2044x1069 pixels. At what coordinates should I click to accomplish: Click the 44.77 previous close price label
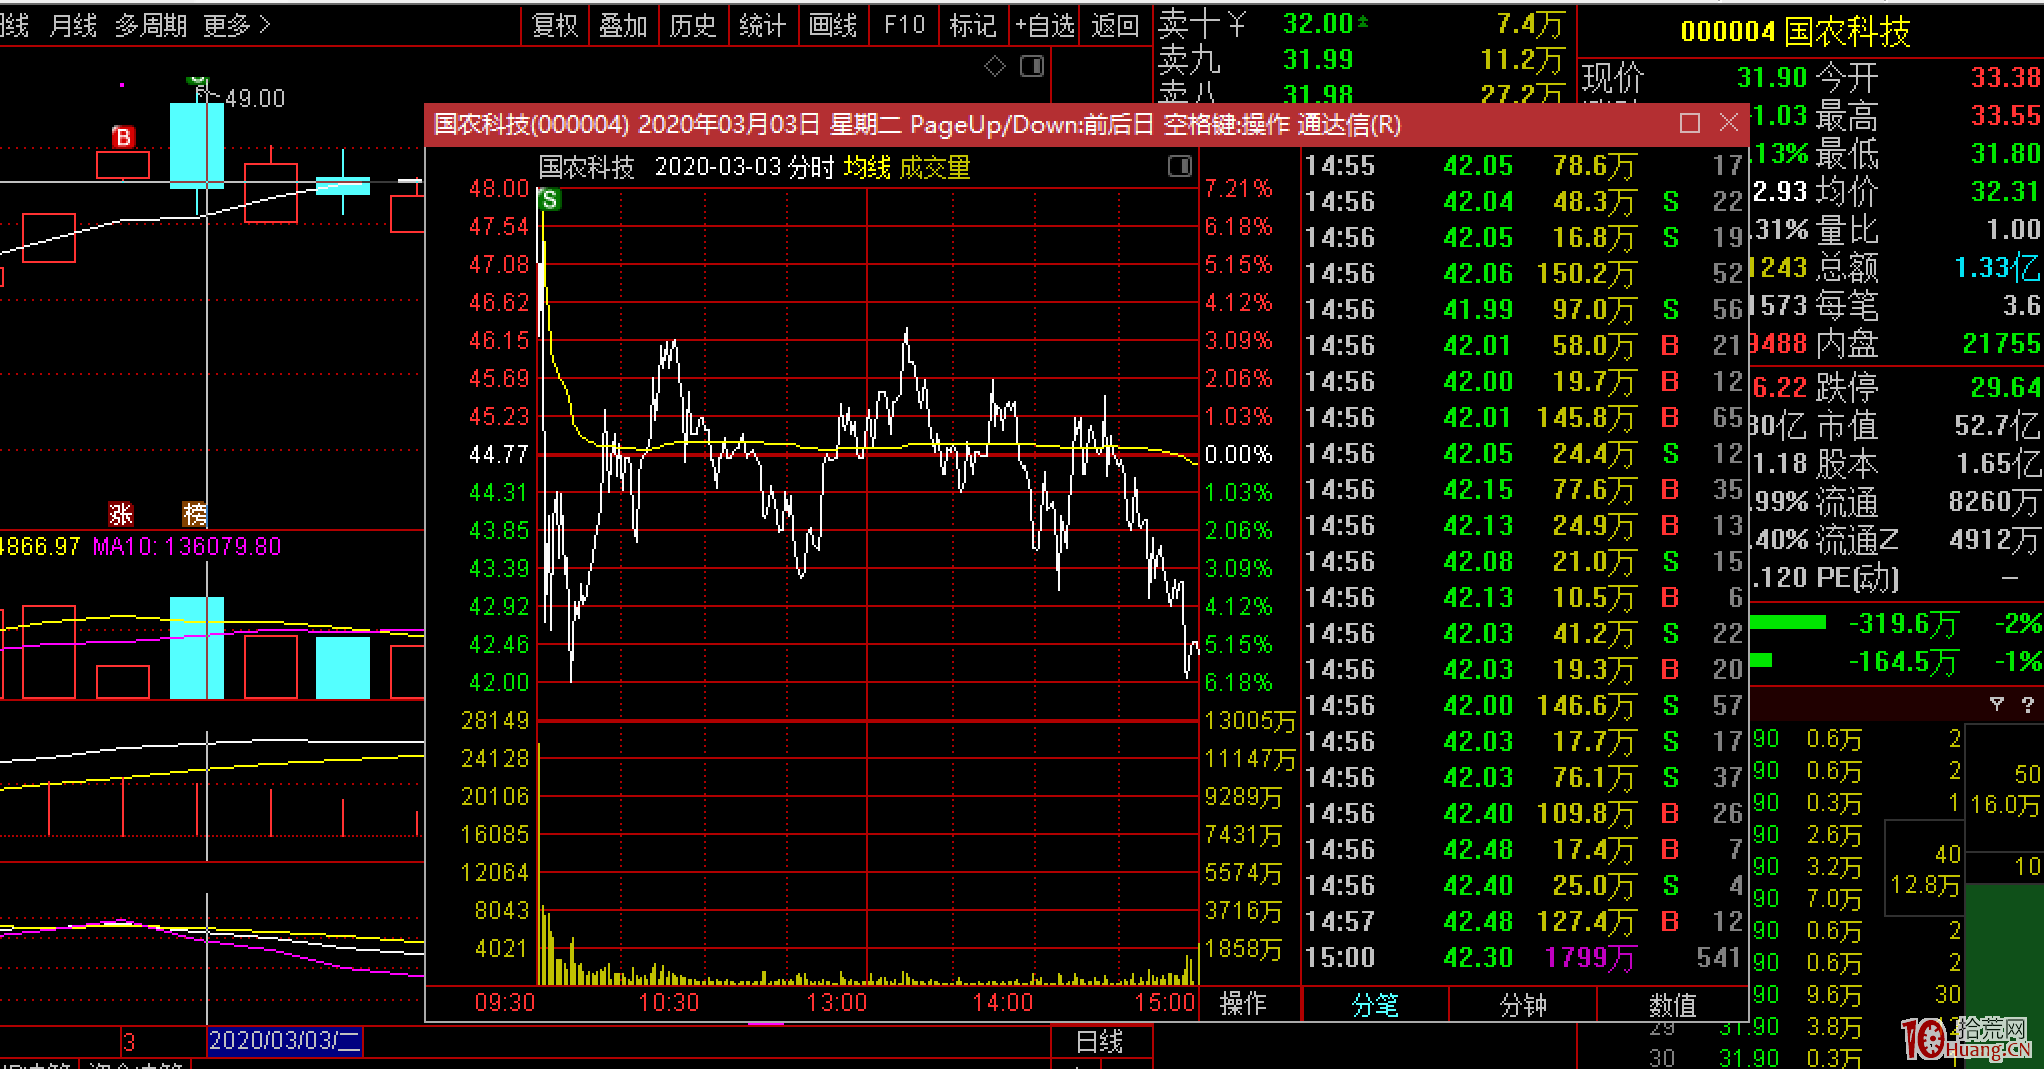(x=499, y=455)
